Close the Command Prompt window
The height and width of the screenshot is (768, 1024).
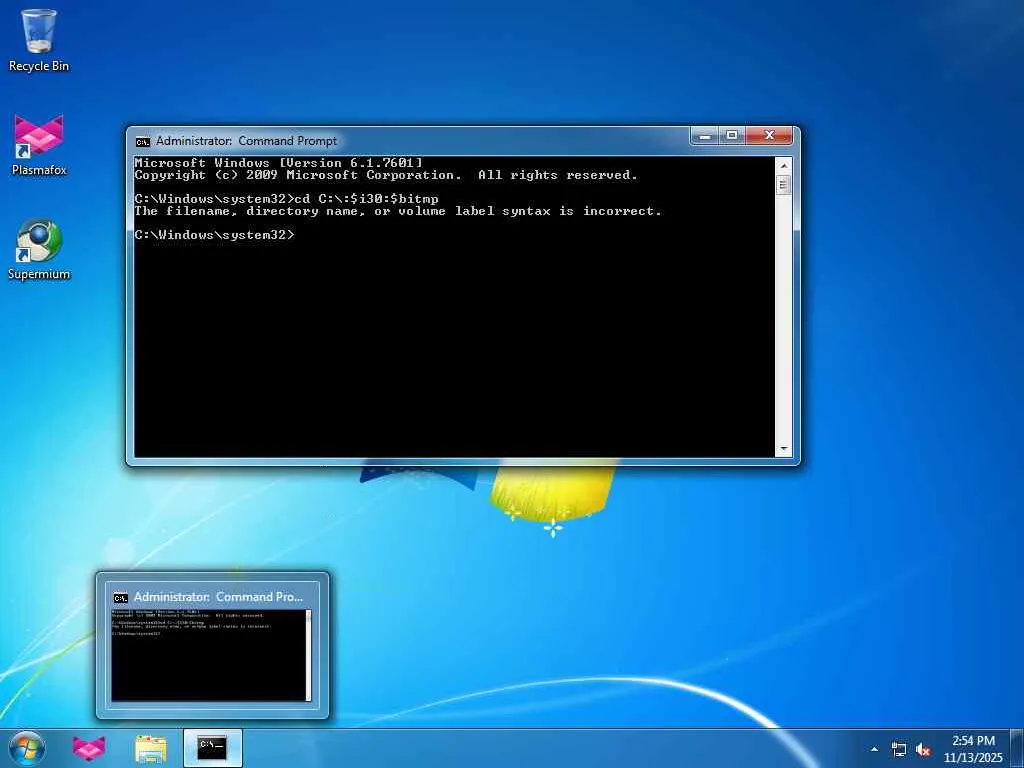click(x=769, y=135)
